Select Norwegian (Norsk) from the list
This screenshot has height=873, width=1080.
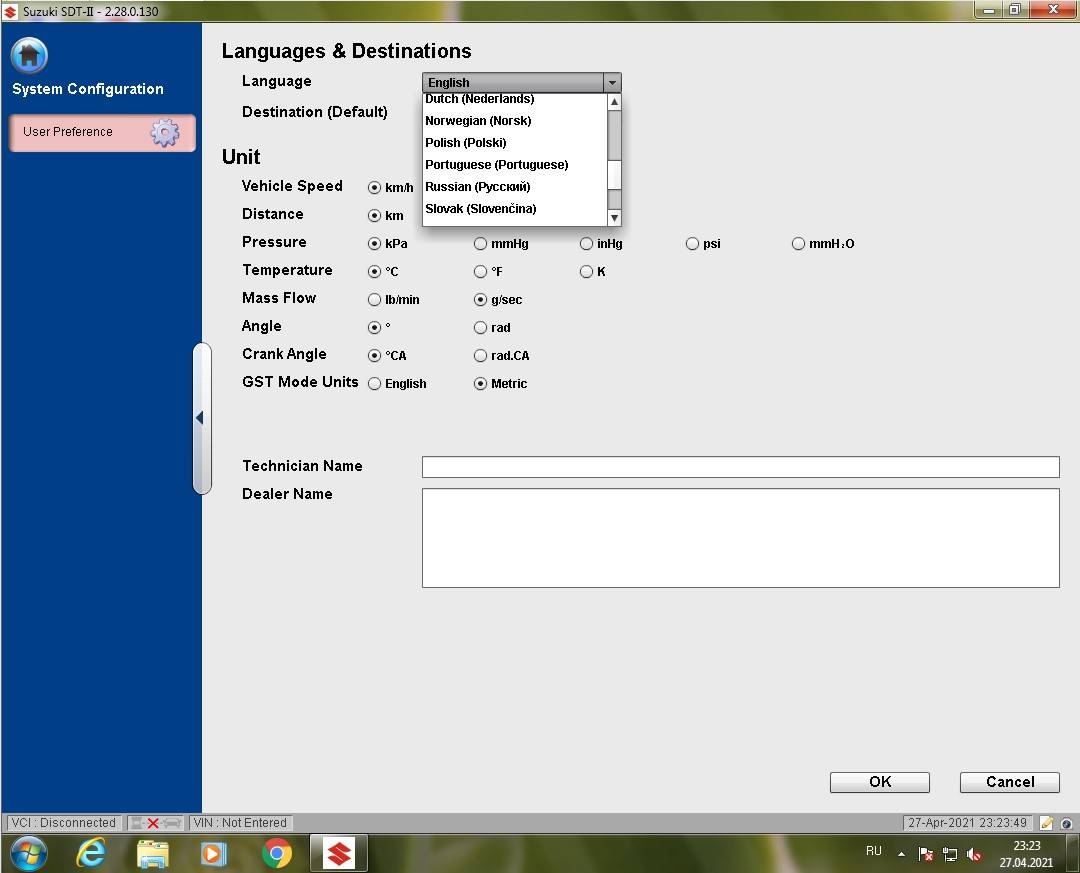[515, 121]
